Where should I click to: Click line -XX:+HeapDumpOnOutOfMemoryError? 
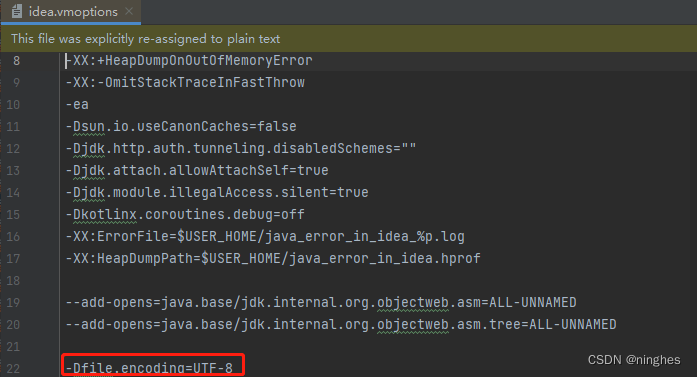pyautogui.click(x=189, y=60)
